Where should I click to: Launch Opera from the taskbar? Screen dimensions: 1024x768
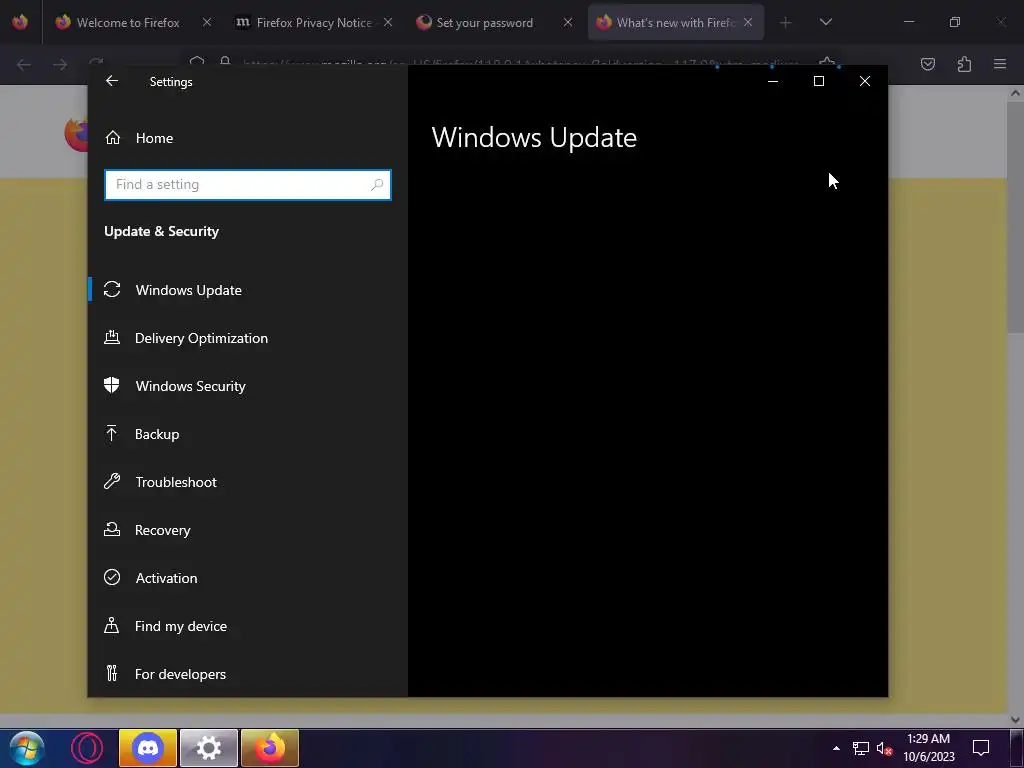[x=87, y=748]
